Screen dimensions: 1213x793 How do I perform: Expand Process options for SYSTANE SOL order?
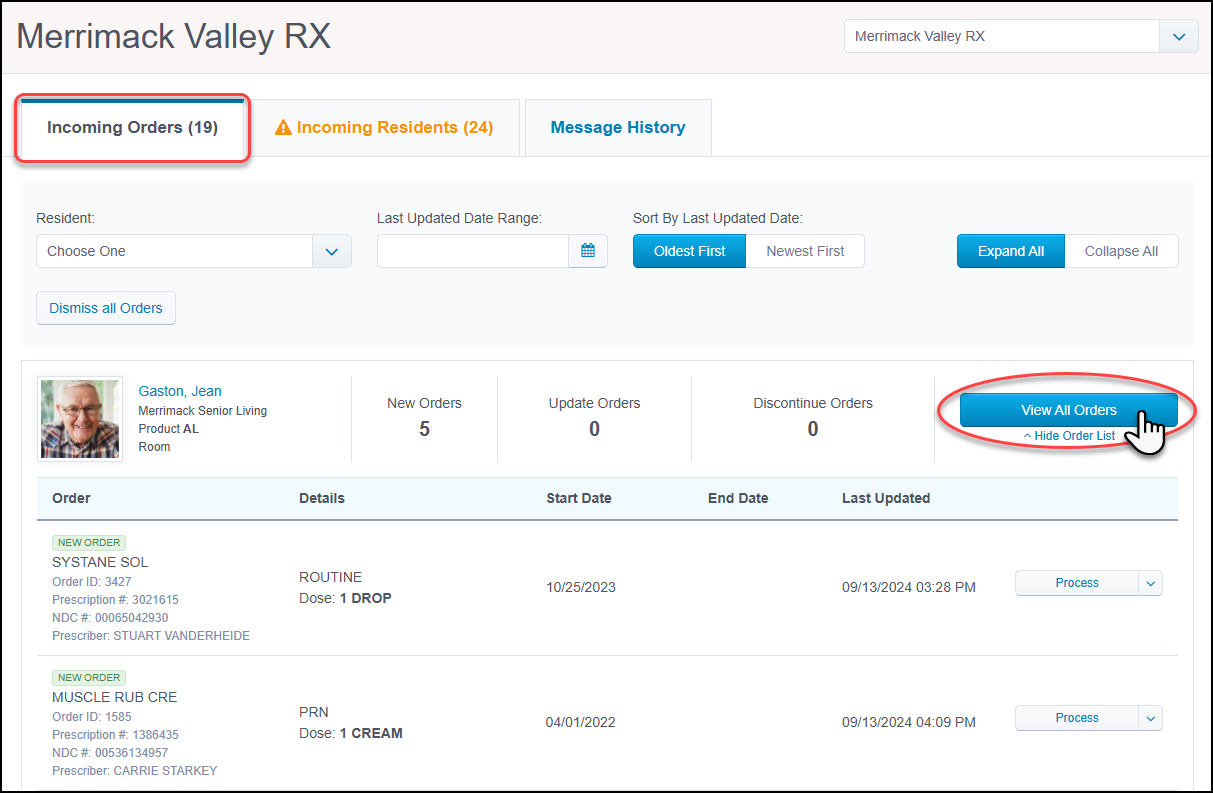(1150, 582)
